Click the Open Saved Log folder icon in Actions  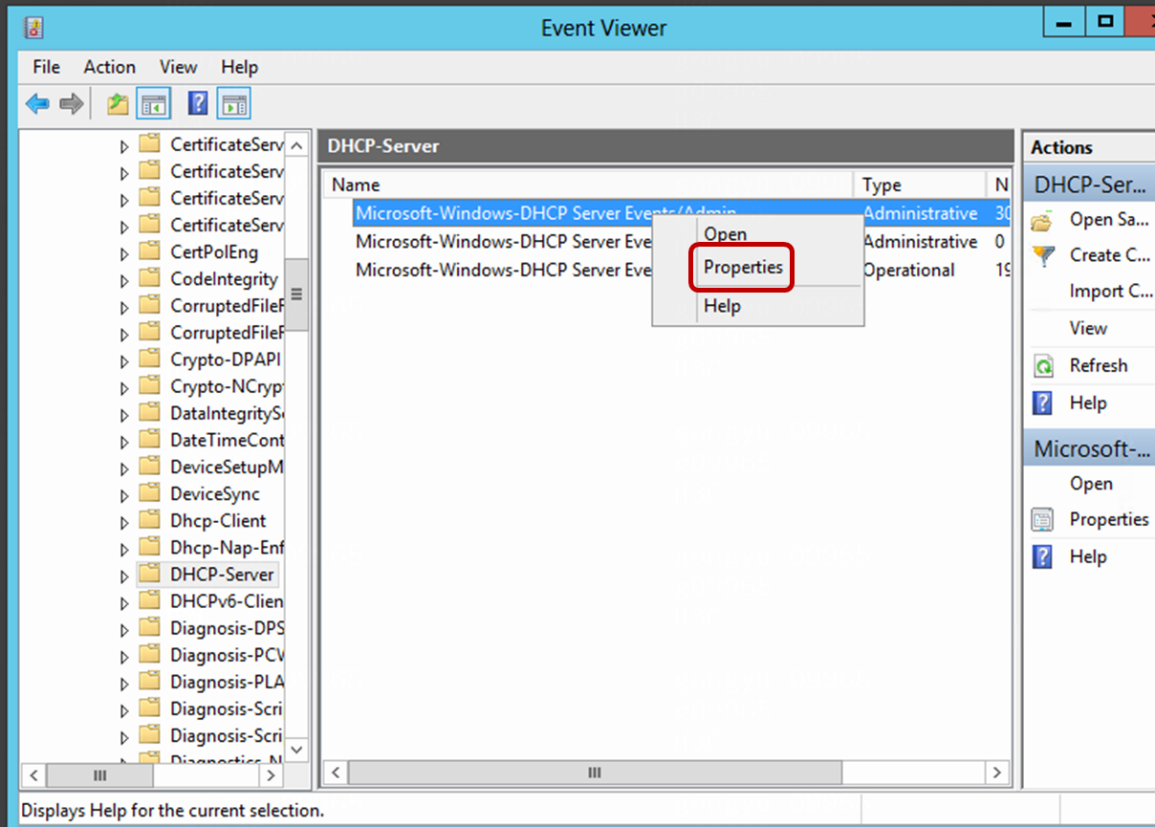pyautogui.click(x=1042, y=220)
